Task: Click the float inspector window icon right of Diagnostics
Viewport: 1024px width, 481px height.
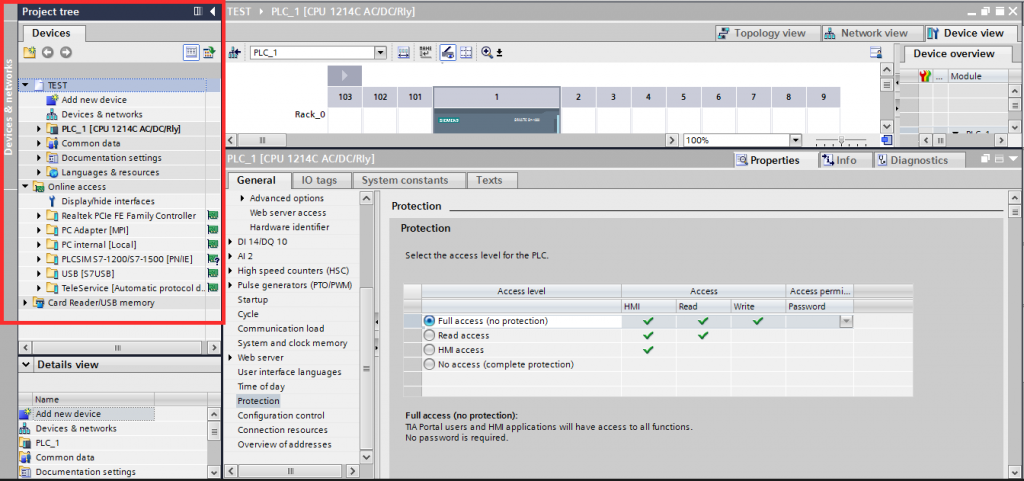Action: (x=987, y=159)
